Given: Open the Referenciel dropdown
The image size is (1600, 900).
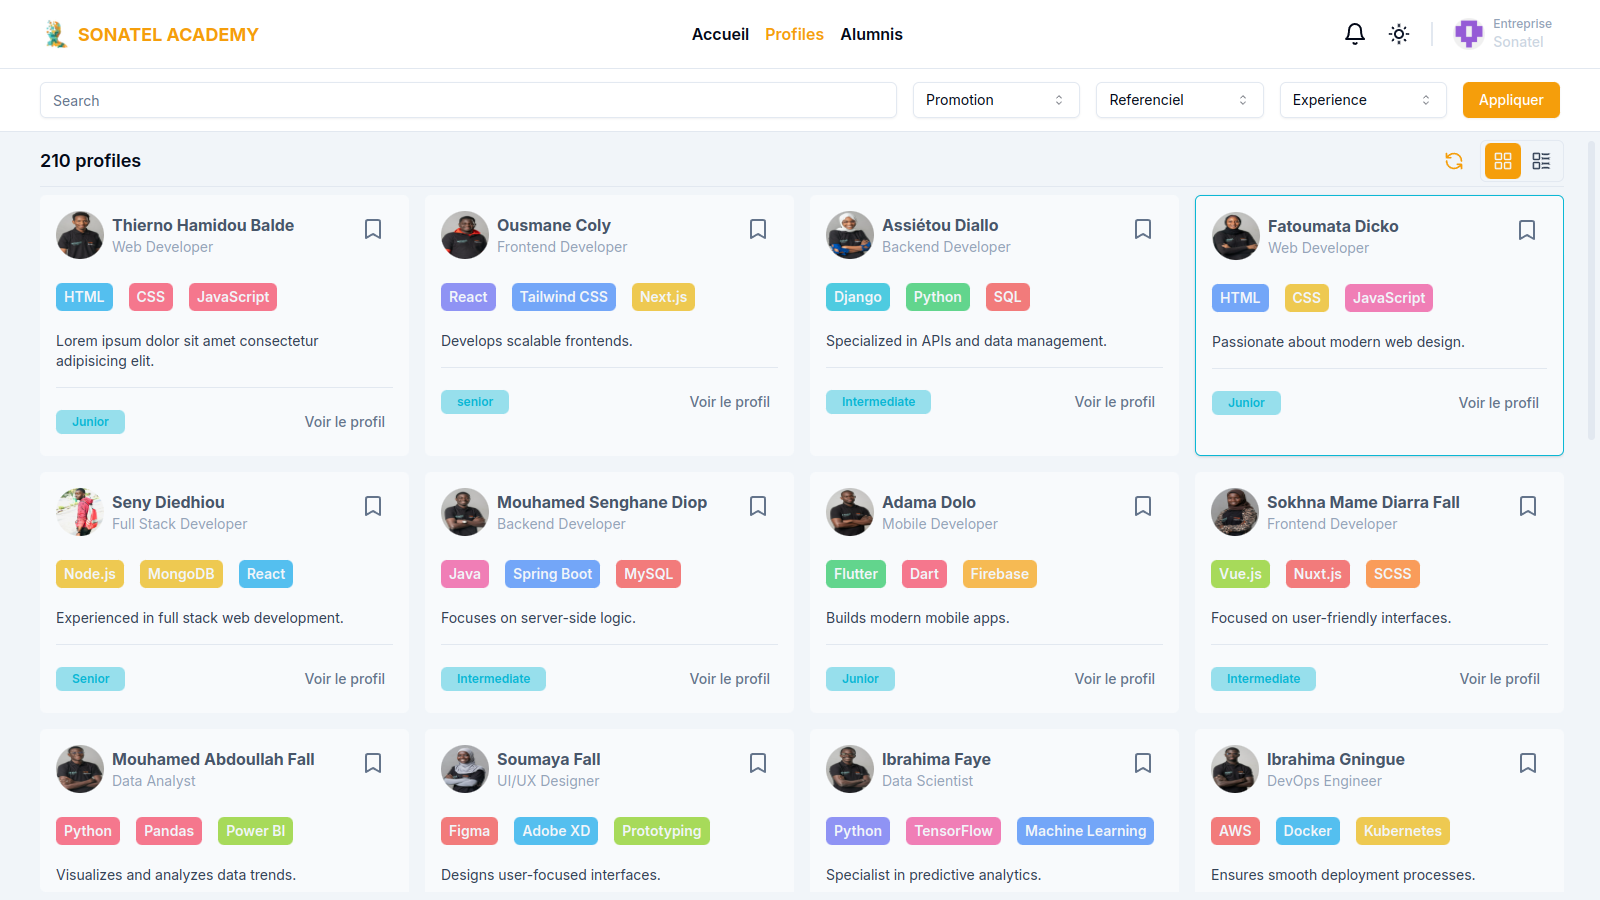Looking at the screenshot, I should tap(1179, 100).
